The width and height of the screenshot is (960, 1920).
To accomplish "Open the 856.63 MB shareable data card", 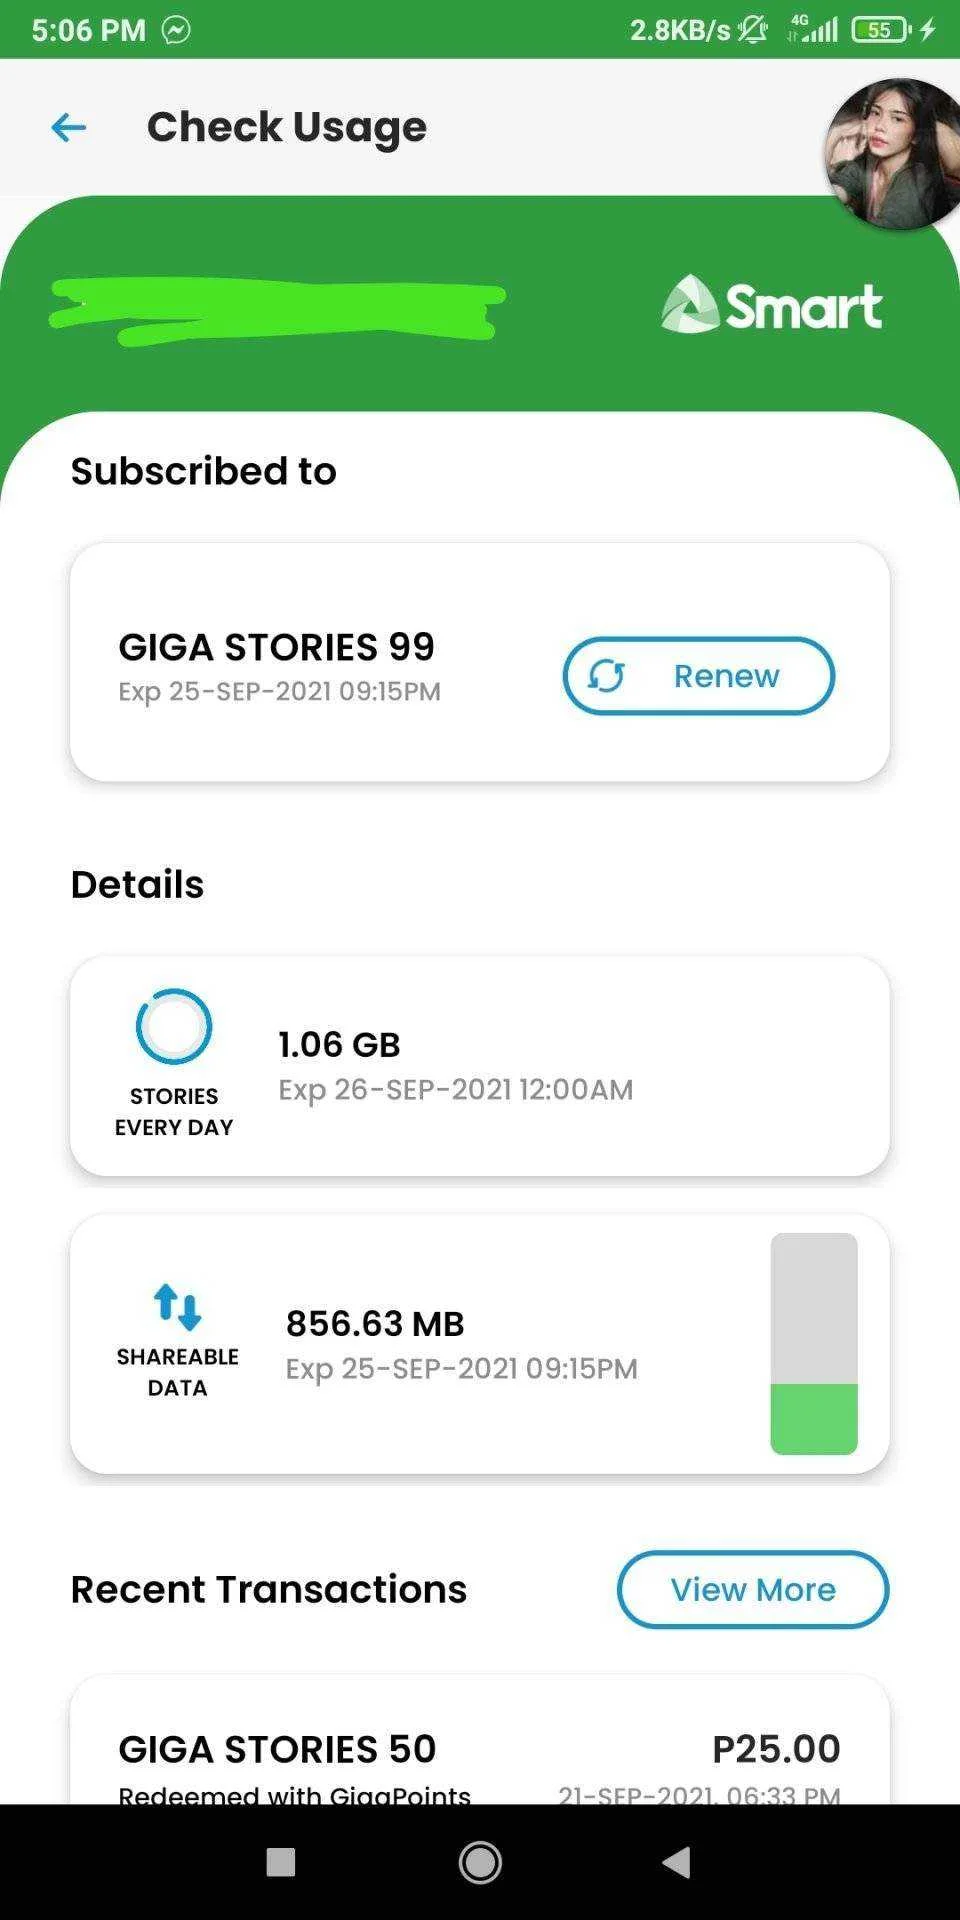I will tap(480, 1344).
